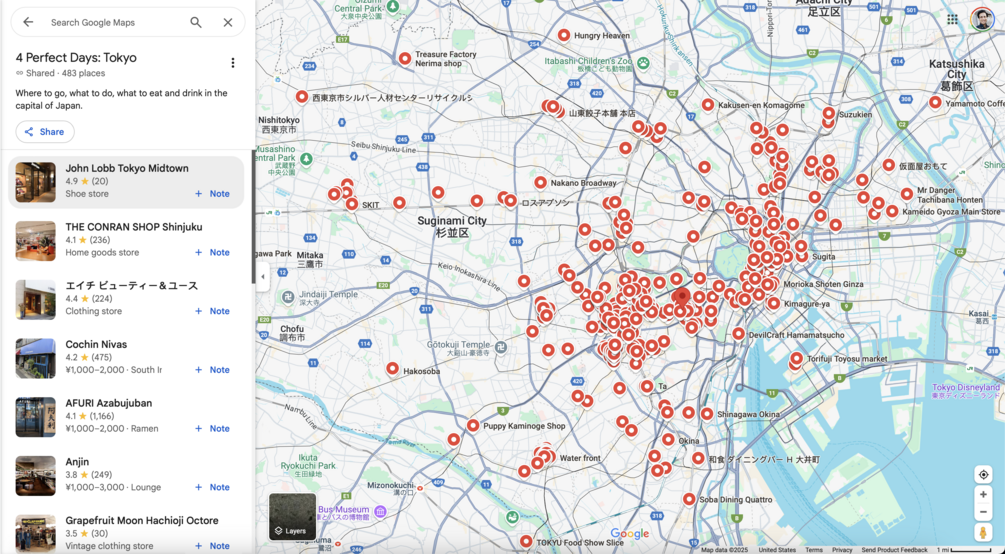Open Cochin Nivas thumbnail photo
Screen dimensions: 1005x554
[x=36, y=358]
